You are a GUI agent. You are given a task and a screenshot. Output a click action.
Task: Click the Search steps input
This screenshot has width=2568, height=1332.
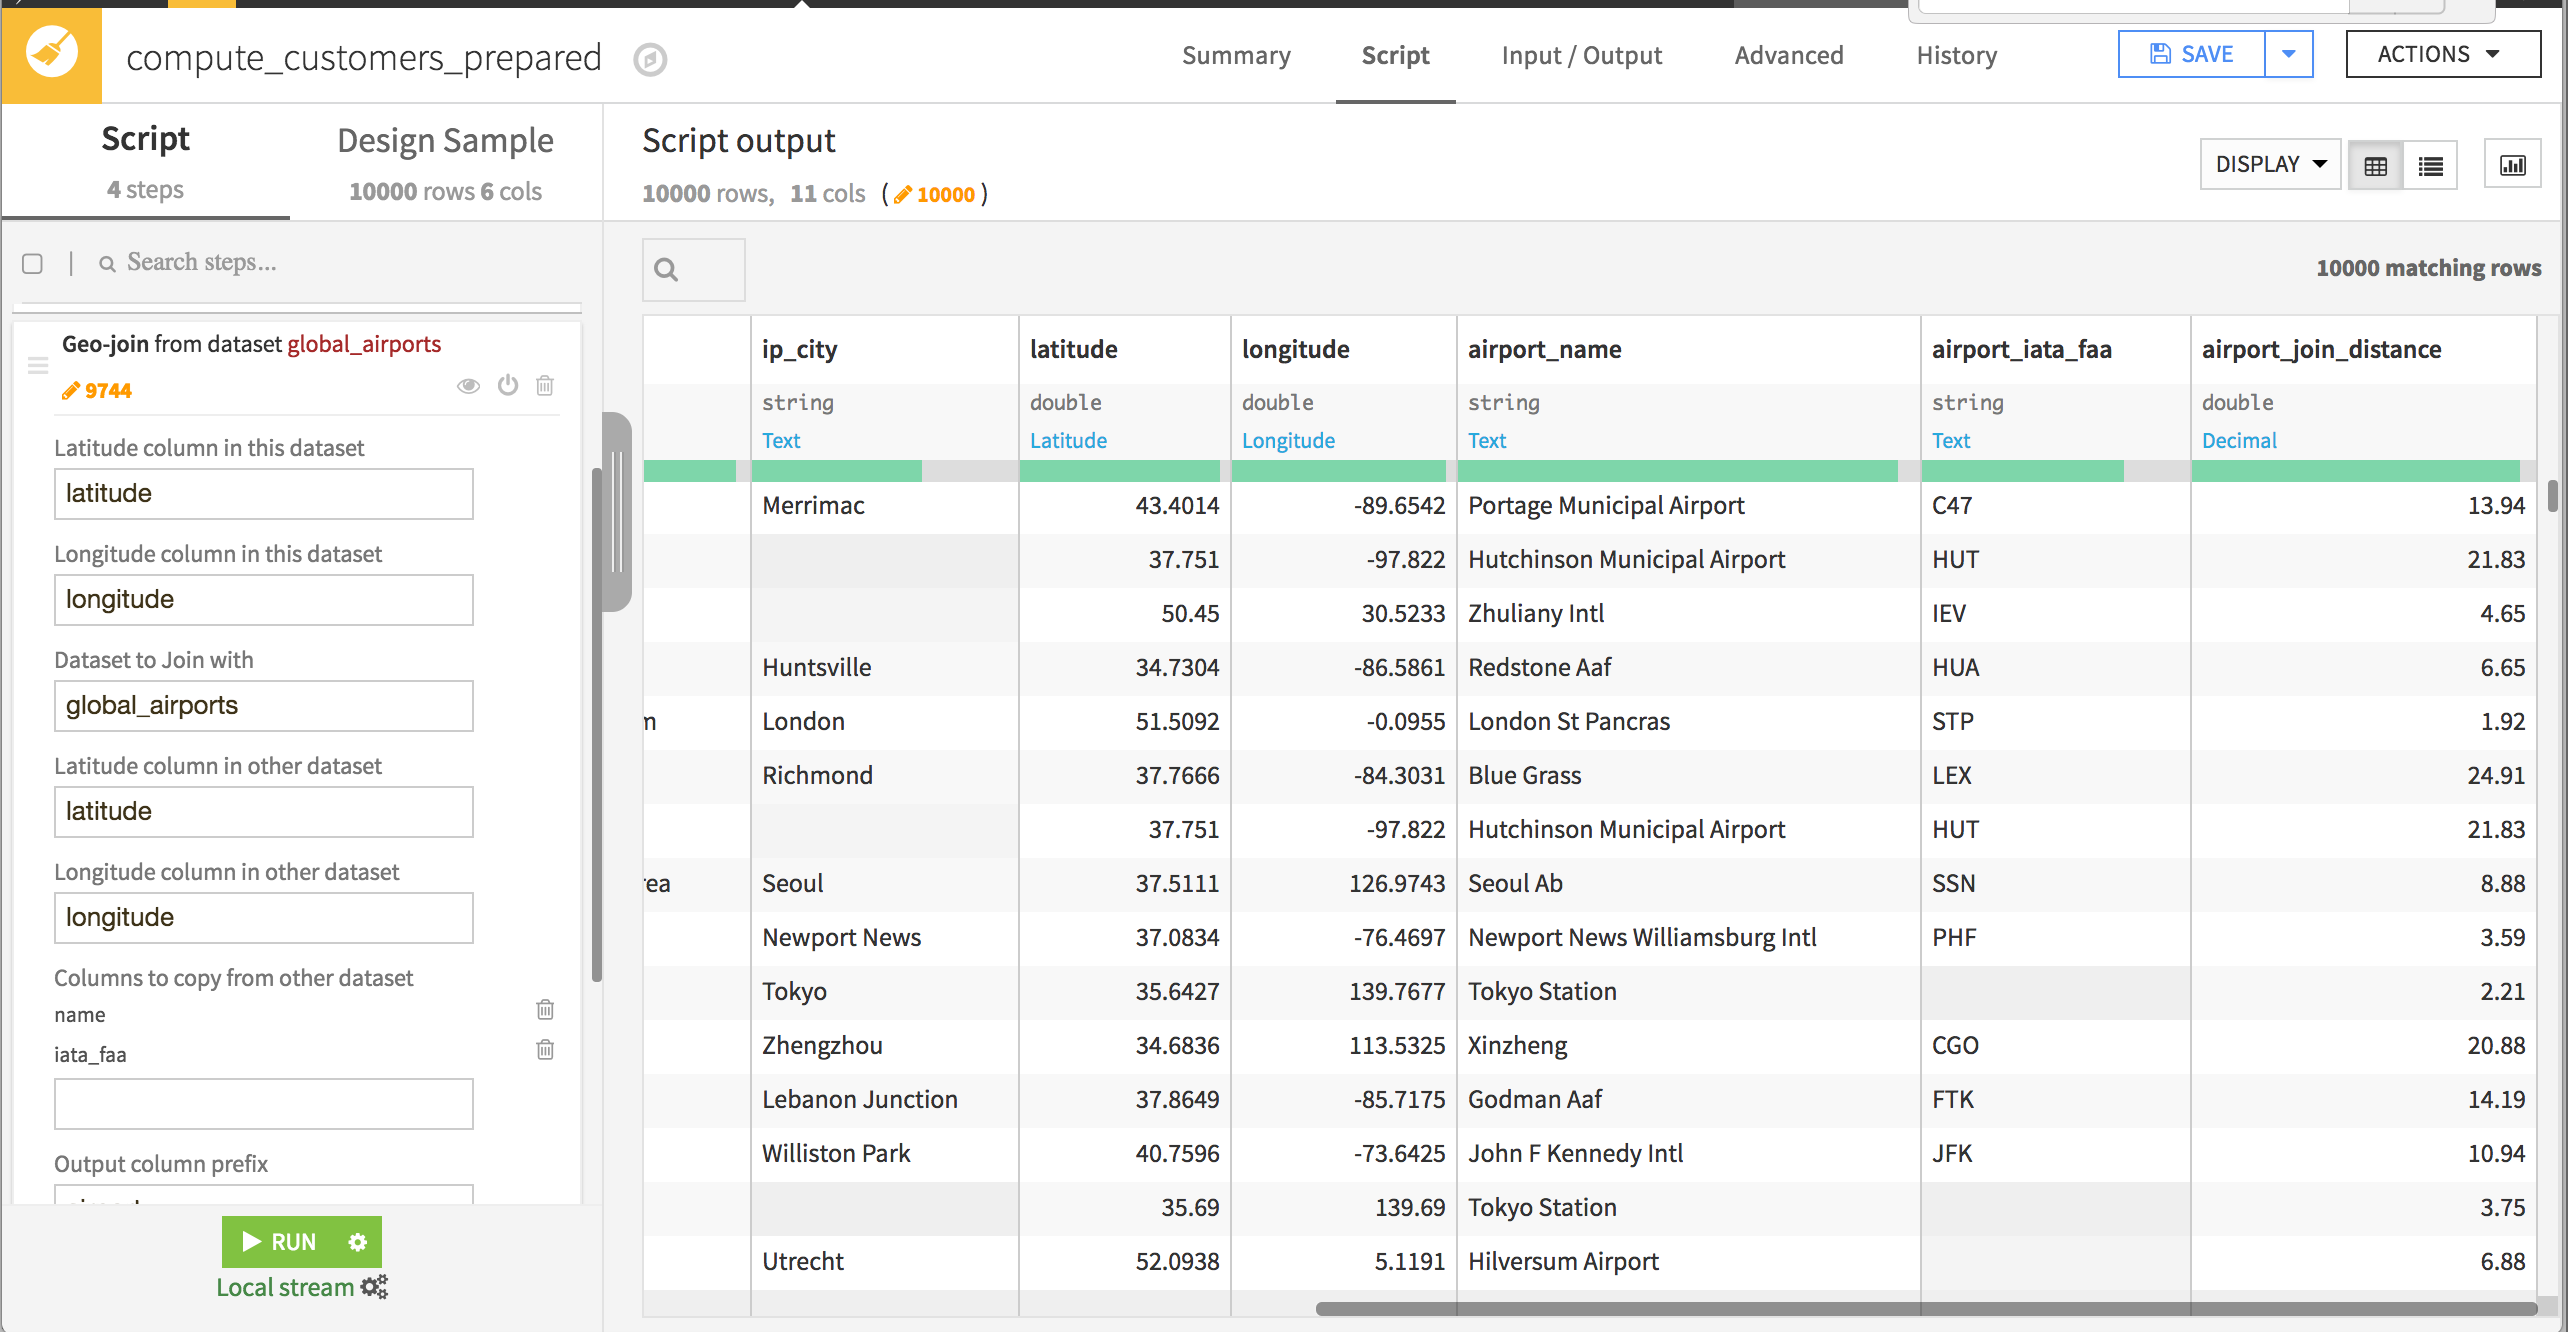click(x=200, y=262)
